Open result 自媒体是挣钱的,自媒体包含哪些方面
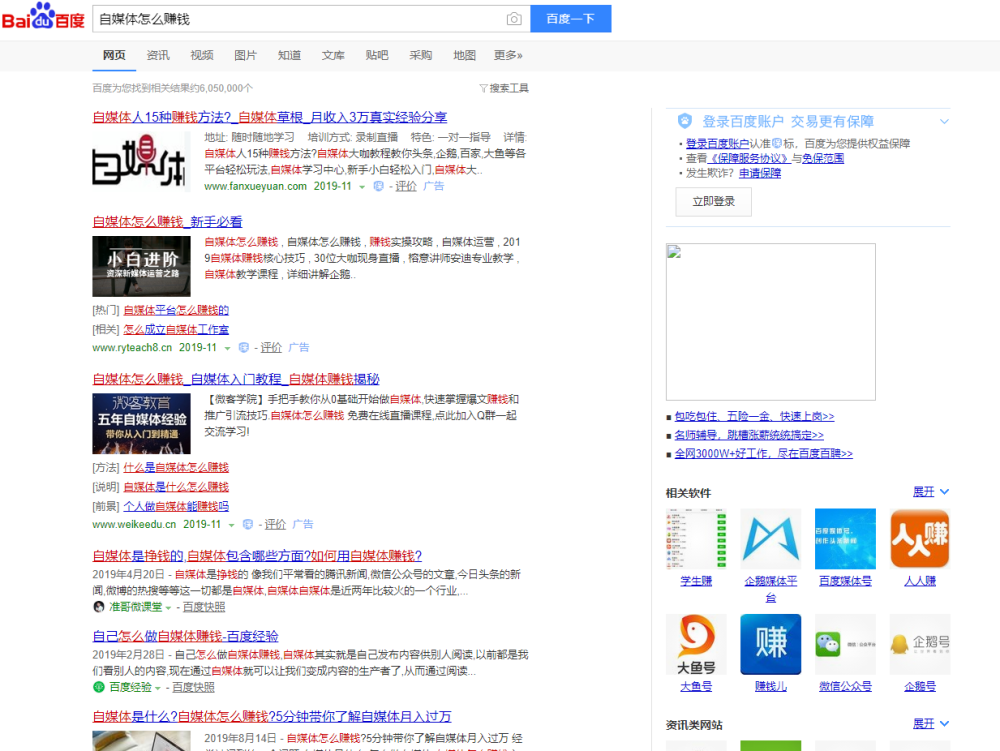 257,556
